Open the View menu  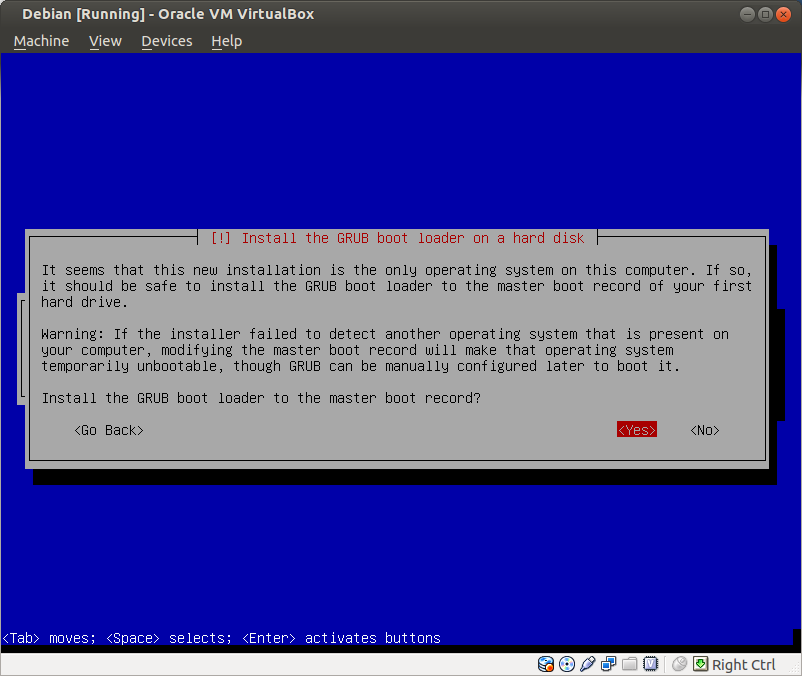click(105, 41)
